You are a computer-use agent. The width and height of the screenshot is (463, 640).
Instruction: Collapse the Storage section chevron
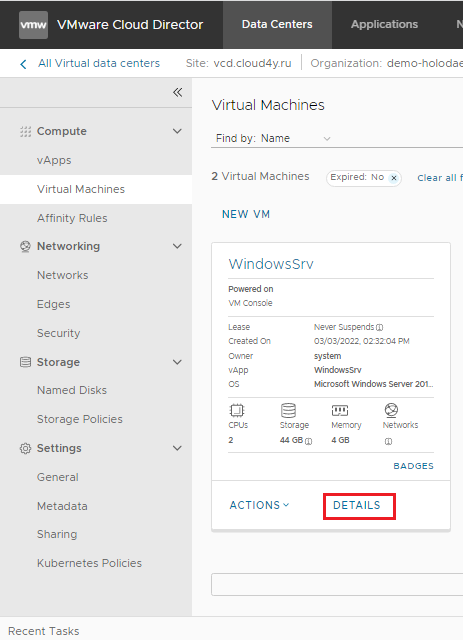pos(177,362)
